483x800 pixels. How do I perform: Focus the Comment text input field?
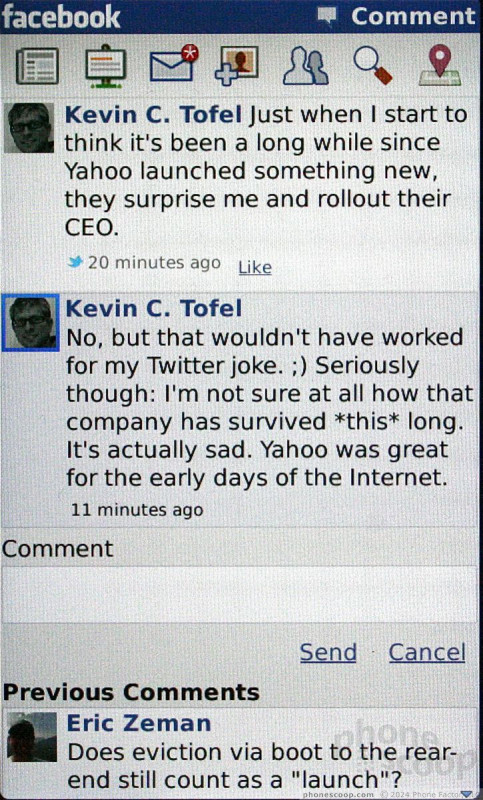[240, 594]
